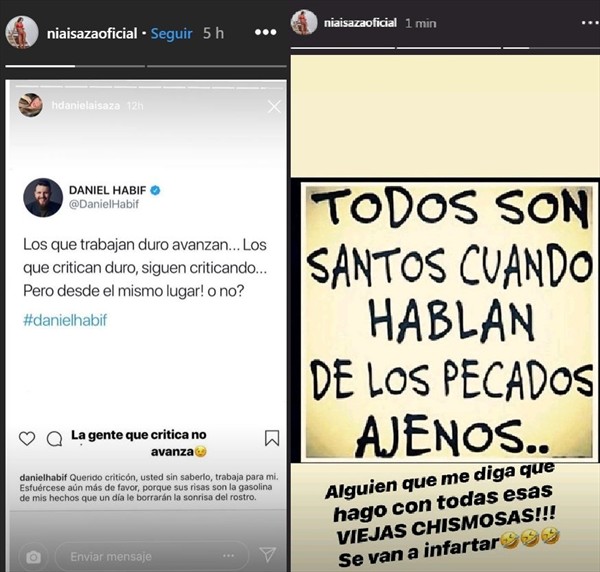Open more options in message field
Image resolution: width=600 pixels, height=572 pixels.
[x=228, y=556]
